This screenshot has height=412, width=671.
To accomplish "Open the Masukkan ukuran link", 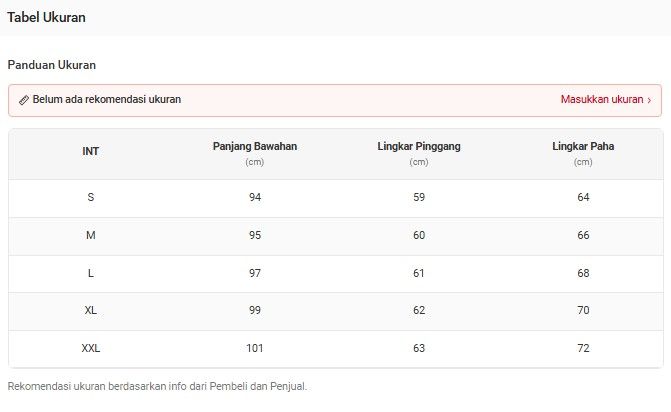I will (601, 100).
